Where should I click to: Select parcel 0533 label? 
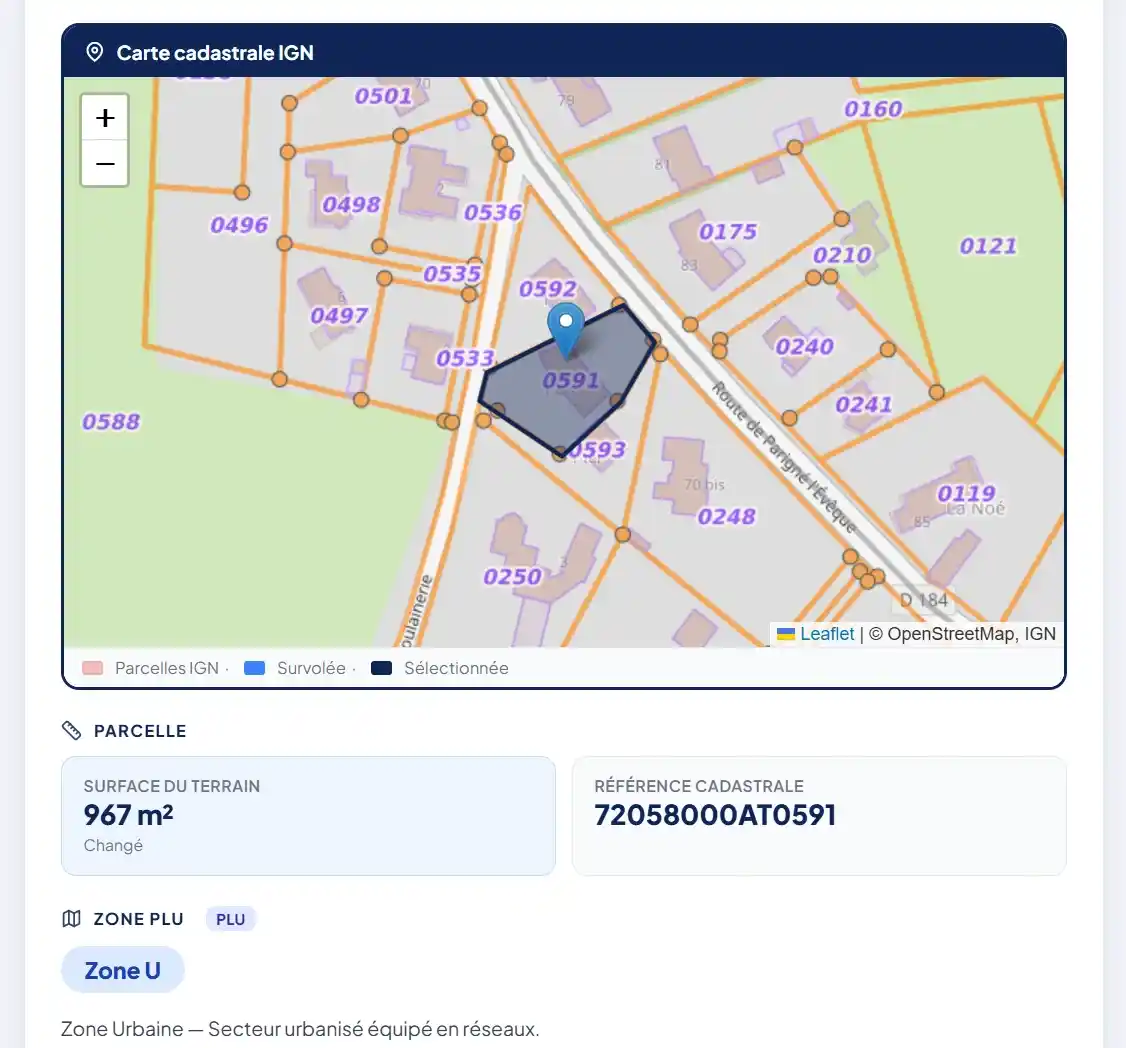coord(465,358)
